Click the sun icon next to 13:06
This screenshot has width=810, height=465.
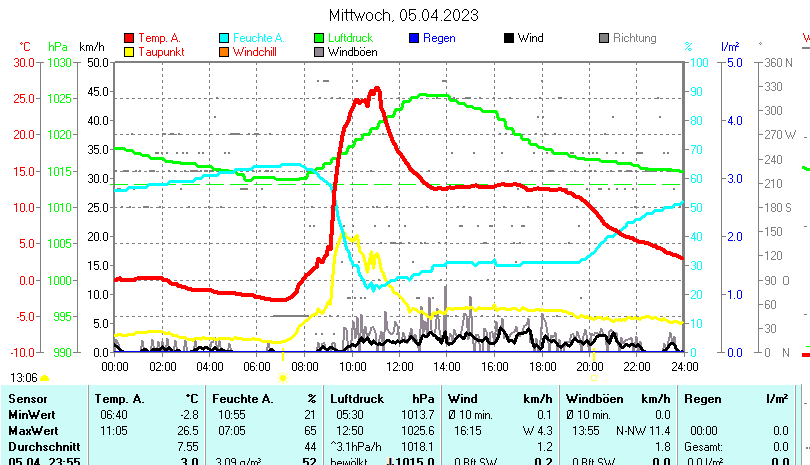click(44, 379)
